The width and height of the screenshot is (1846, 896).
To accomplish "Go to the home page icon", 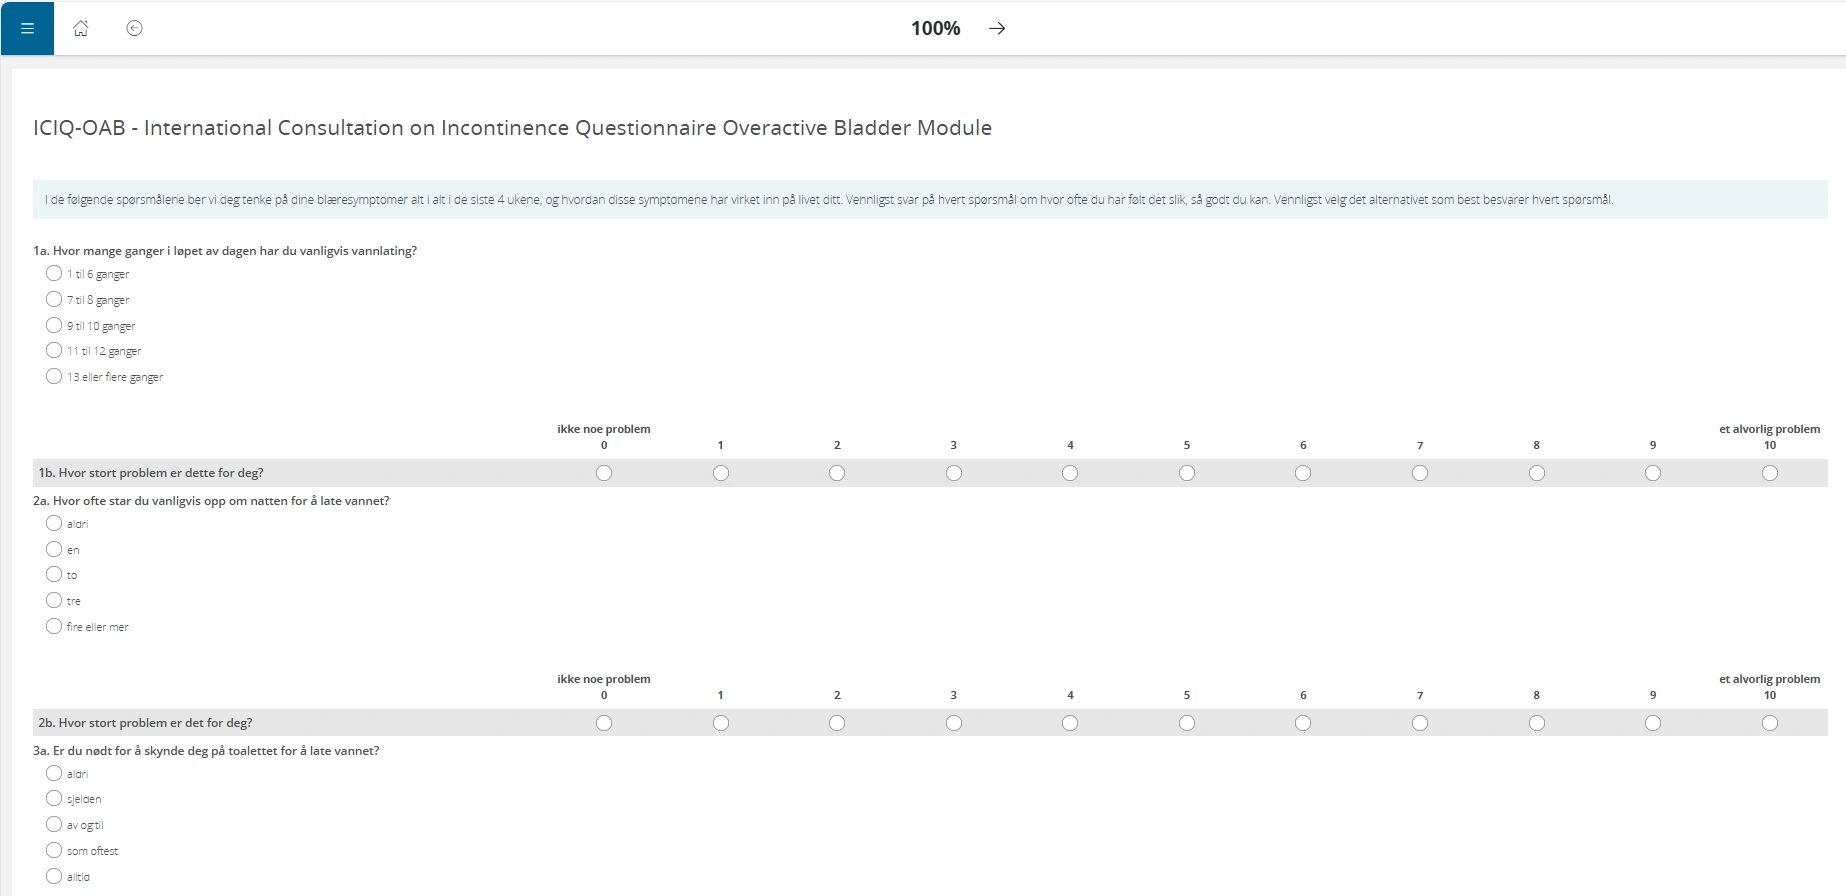I will coord(81,28).
